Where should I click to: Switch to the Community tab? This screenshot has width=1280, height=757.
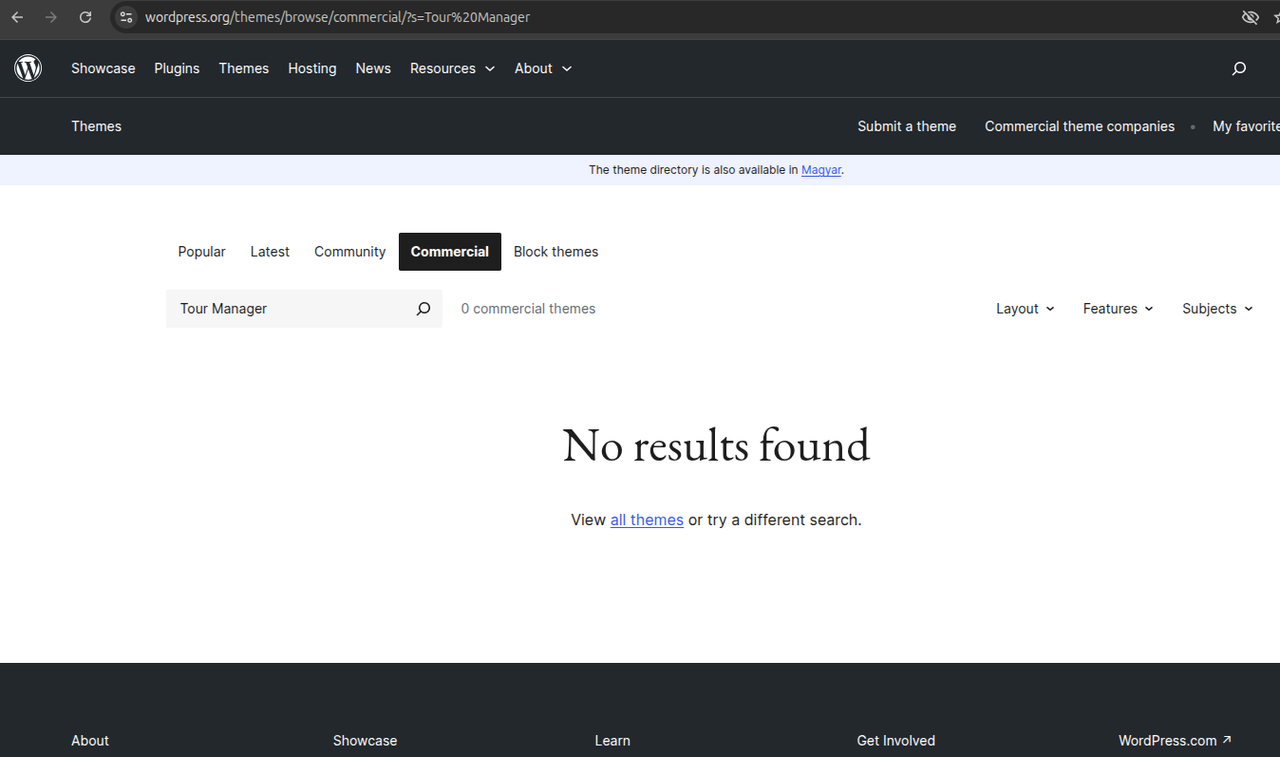tap(350, 252)
